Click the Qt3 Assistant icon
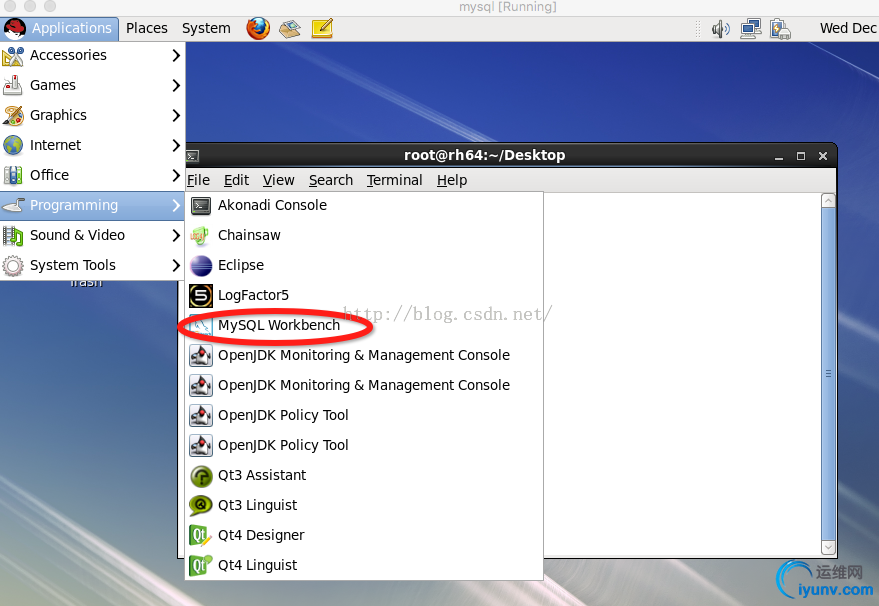 click(x=201, y=476)
